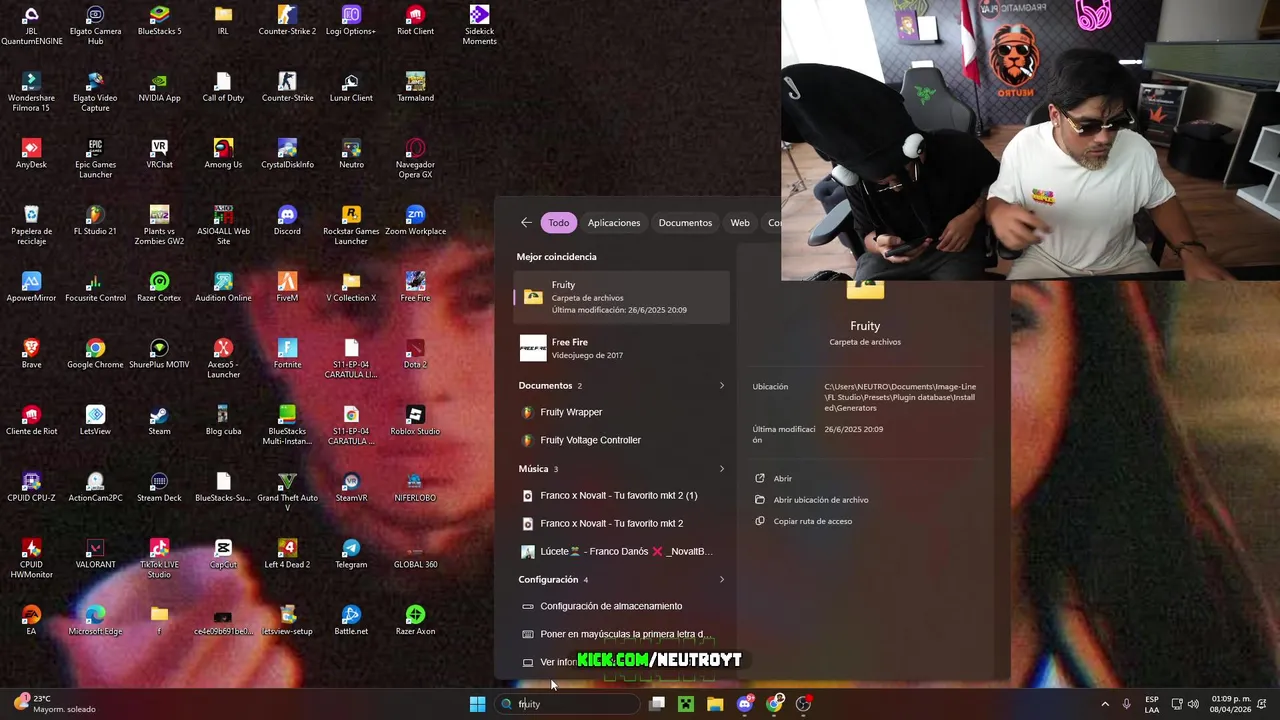Select the Brave browser desktop icon
The width and height of the screenshot is (1280, 720).
(31, 354)
